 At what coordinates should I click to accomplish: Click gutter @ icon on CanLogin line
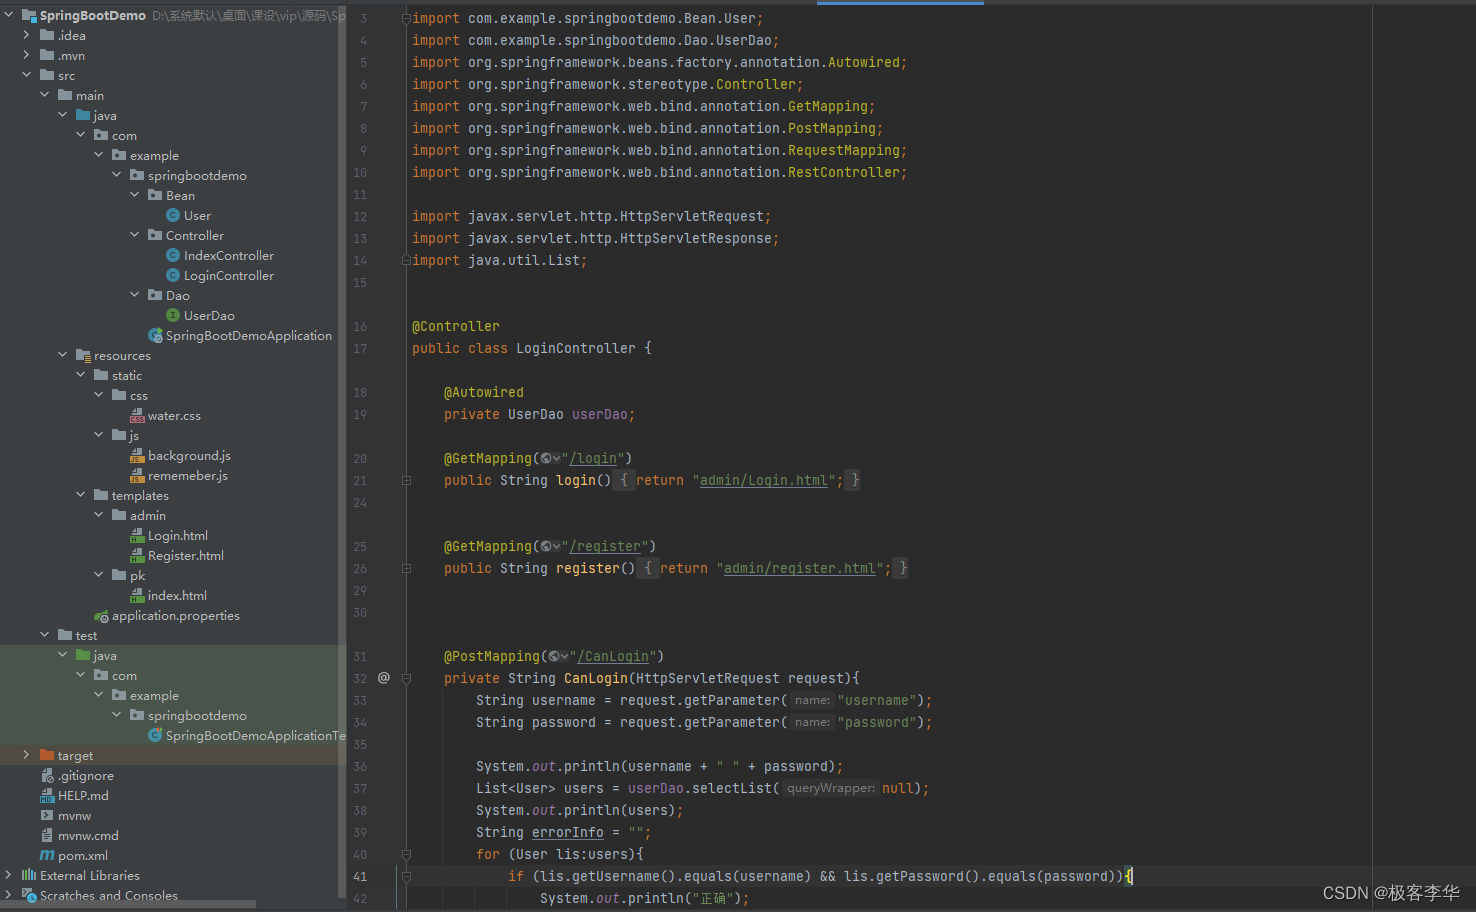click(x=384, y=678)
